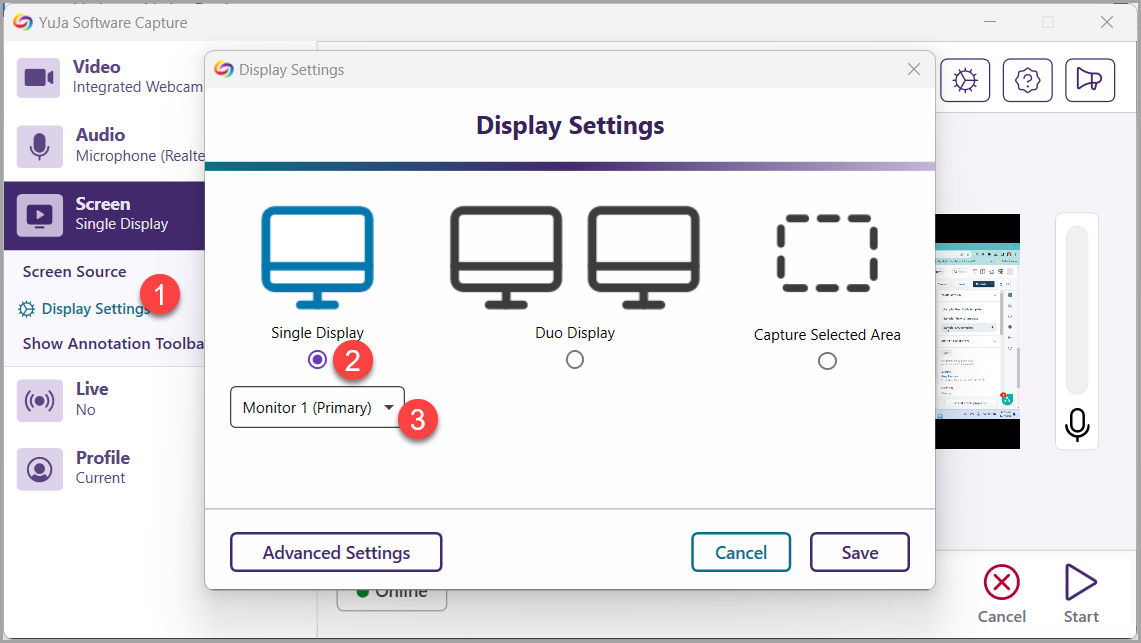The image size is (1141, 643).
Task: Click the blue Single Display monitor icon
Action: (317, 257)
